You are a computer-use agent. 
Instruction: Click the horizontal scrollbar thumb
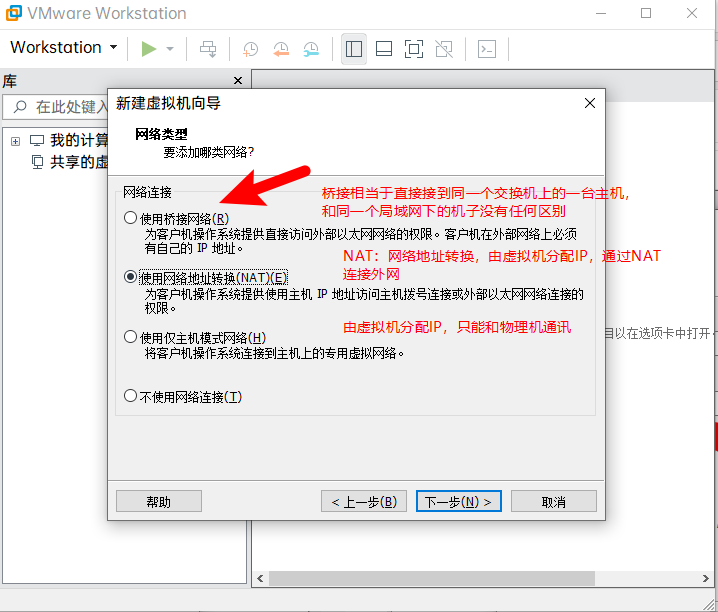432,578
